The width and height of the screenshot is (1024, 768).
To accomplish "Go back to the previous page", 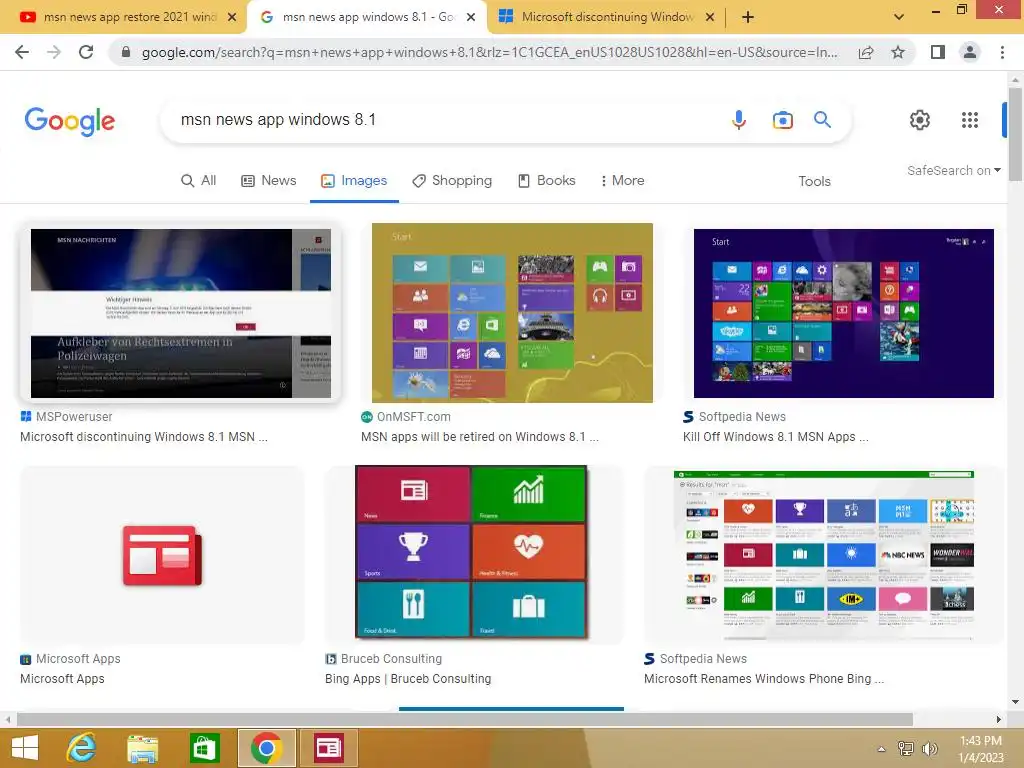I will click(x=22, y=52).
